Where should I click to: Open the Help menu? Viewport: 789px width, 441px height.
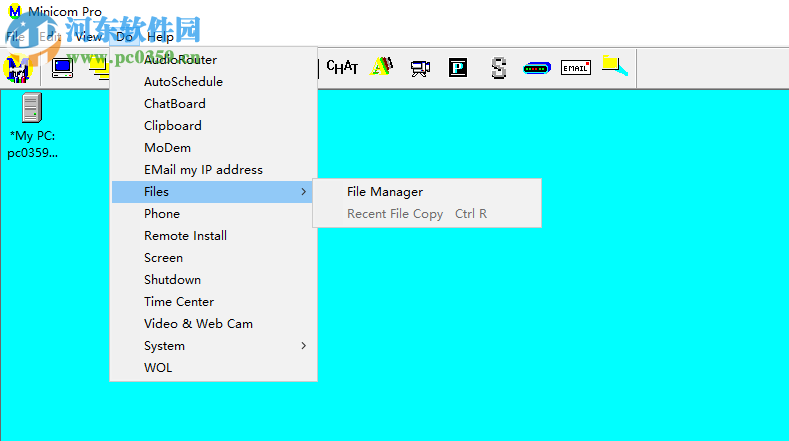(160, 37)
